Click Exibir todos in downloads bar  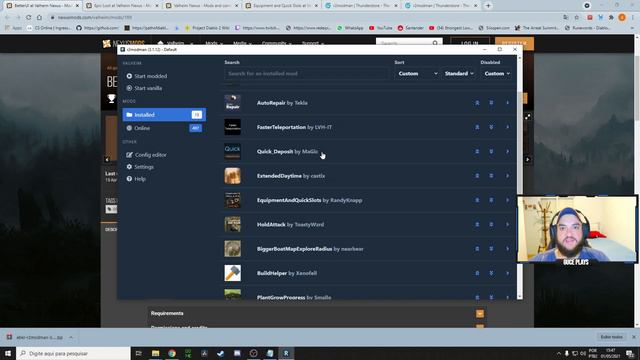[611, 337]
